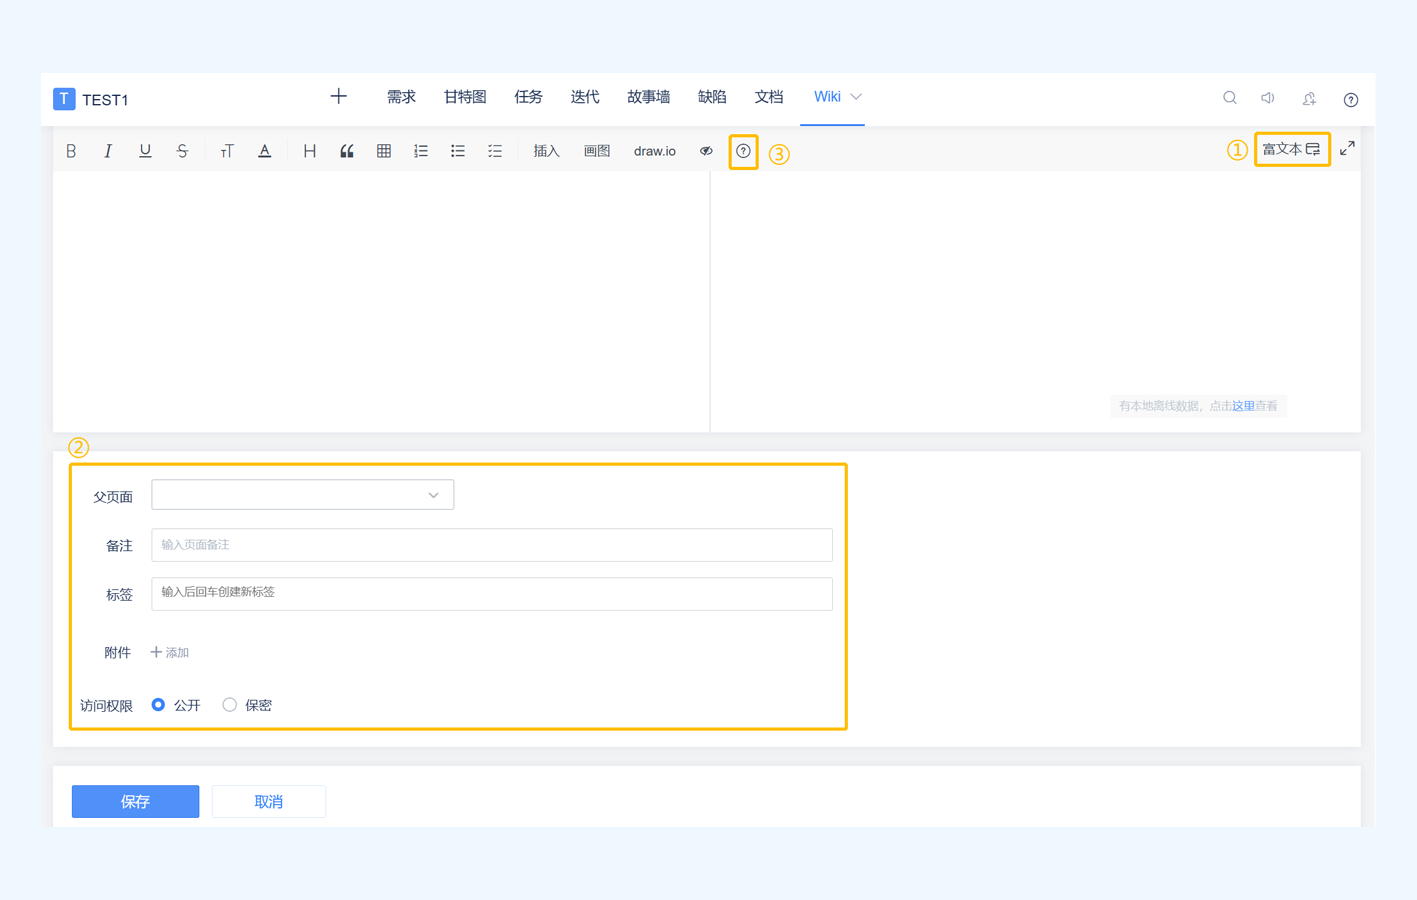Open the user notifications icon
The width and height of the screenshot is (1417, 900).
(1309, 99)
